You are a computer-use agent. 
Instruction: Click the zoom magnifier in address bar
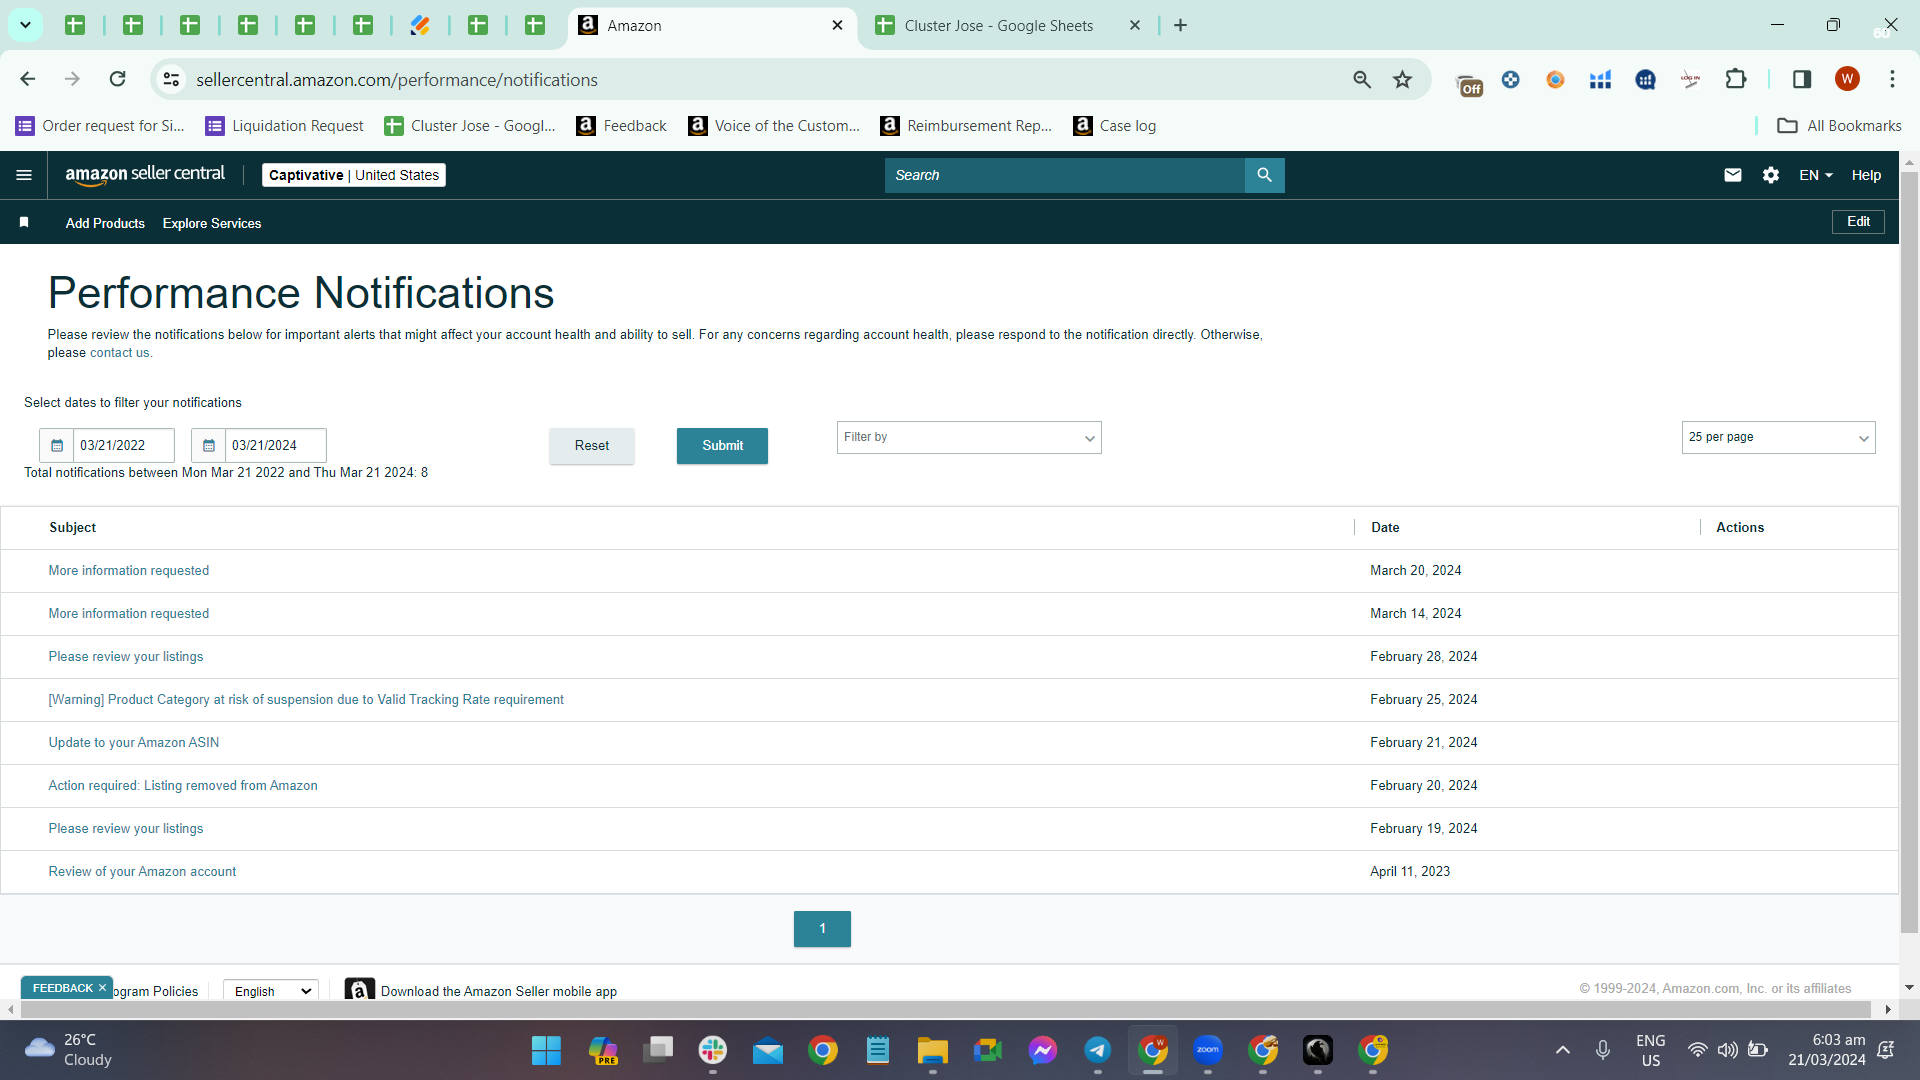1362,79
